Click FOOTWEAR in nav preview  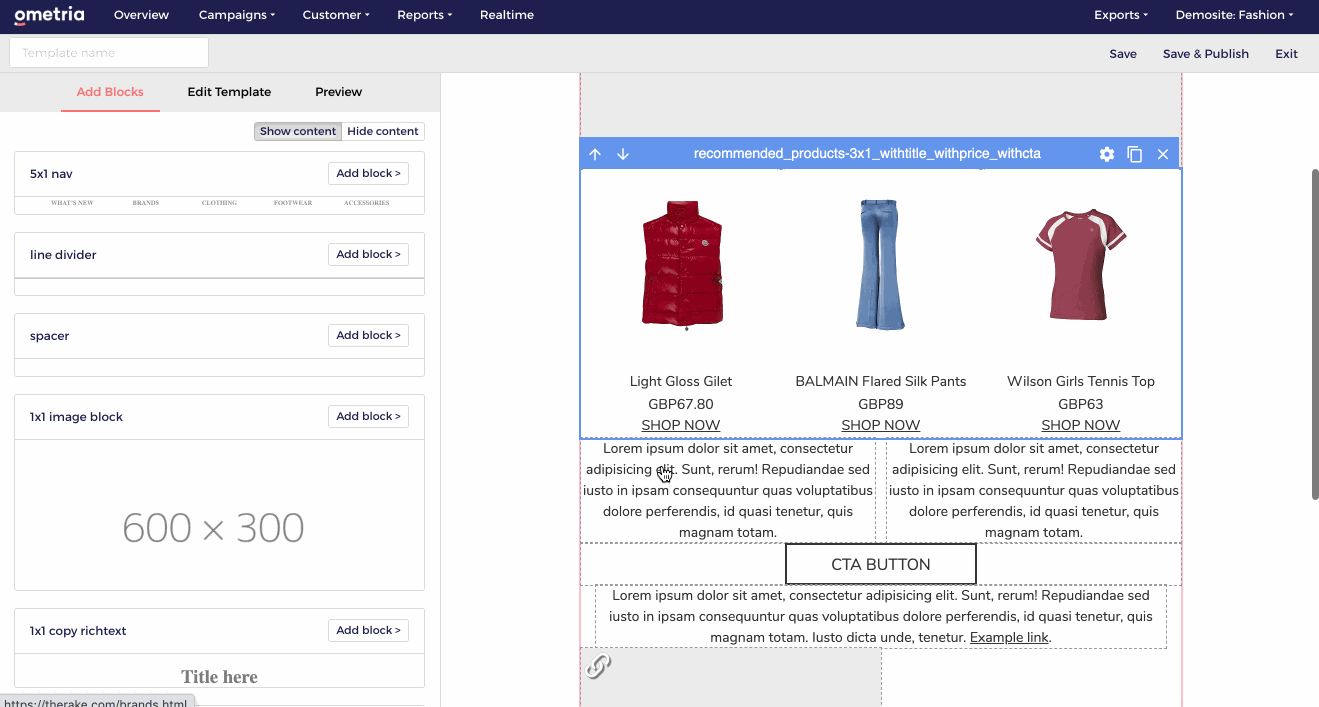(x=293, y=203)
